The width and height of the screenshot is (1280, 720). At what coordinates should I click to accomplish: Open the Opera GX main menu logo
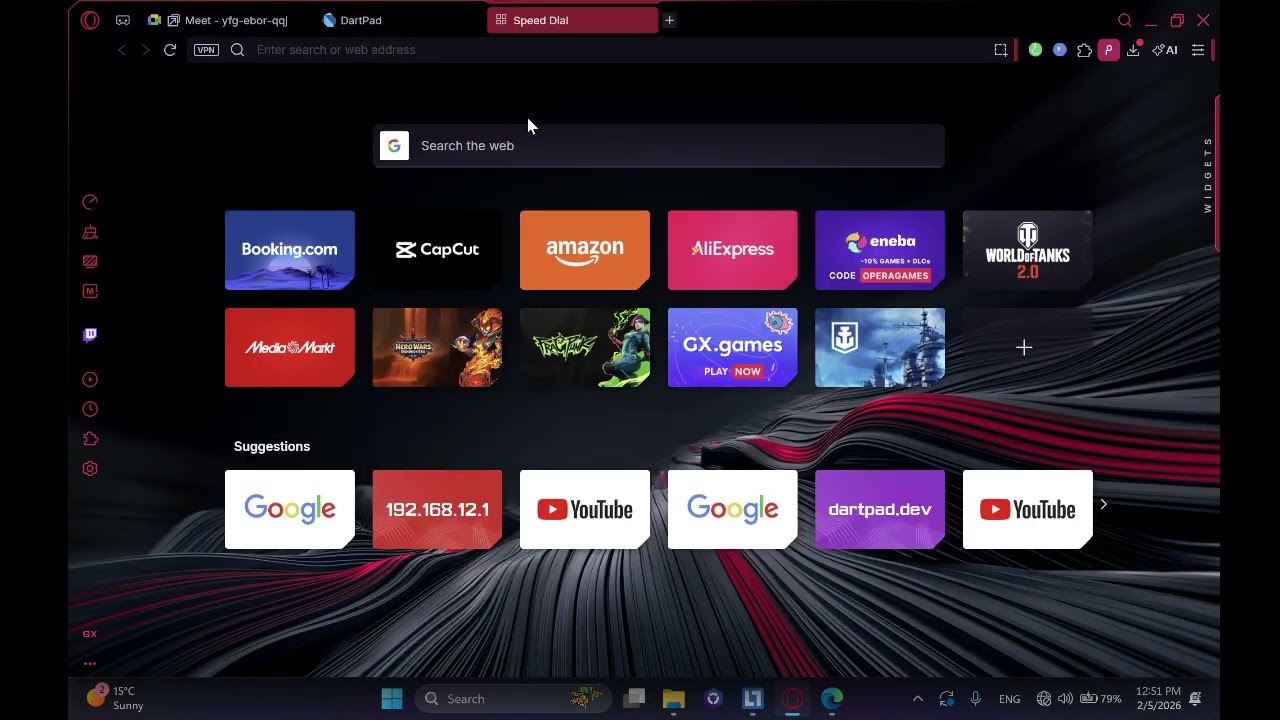90,20
